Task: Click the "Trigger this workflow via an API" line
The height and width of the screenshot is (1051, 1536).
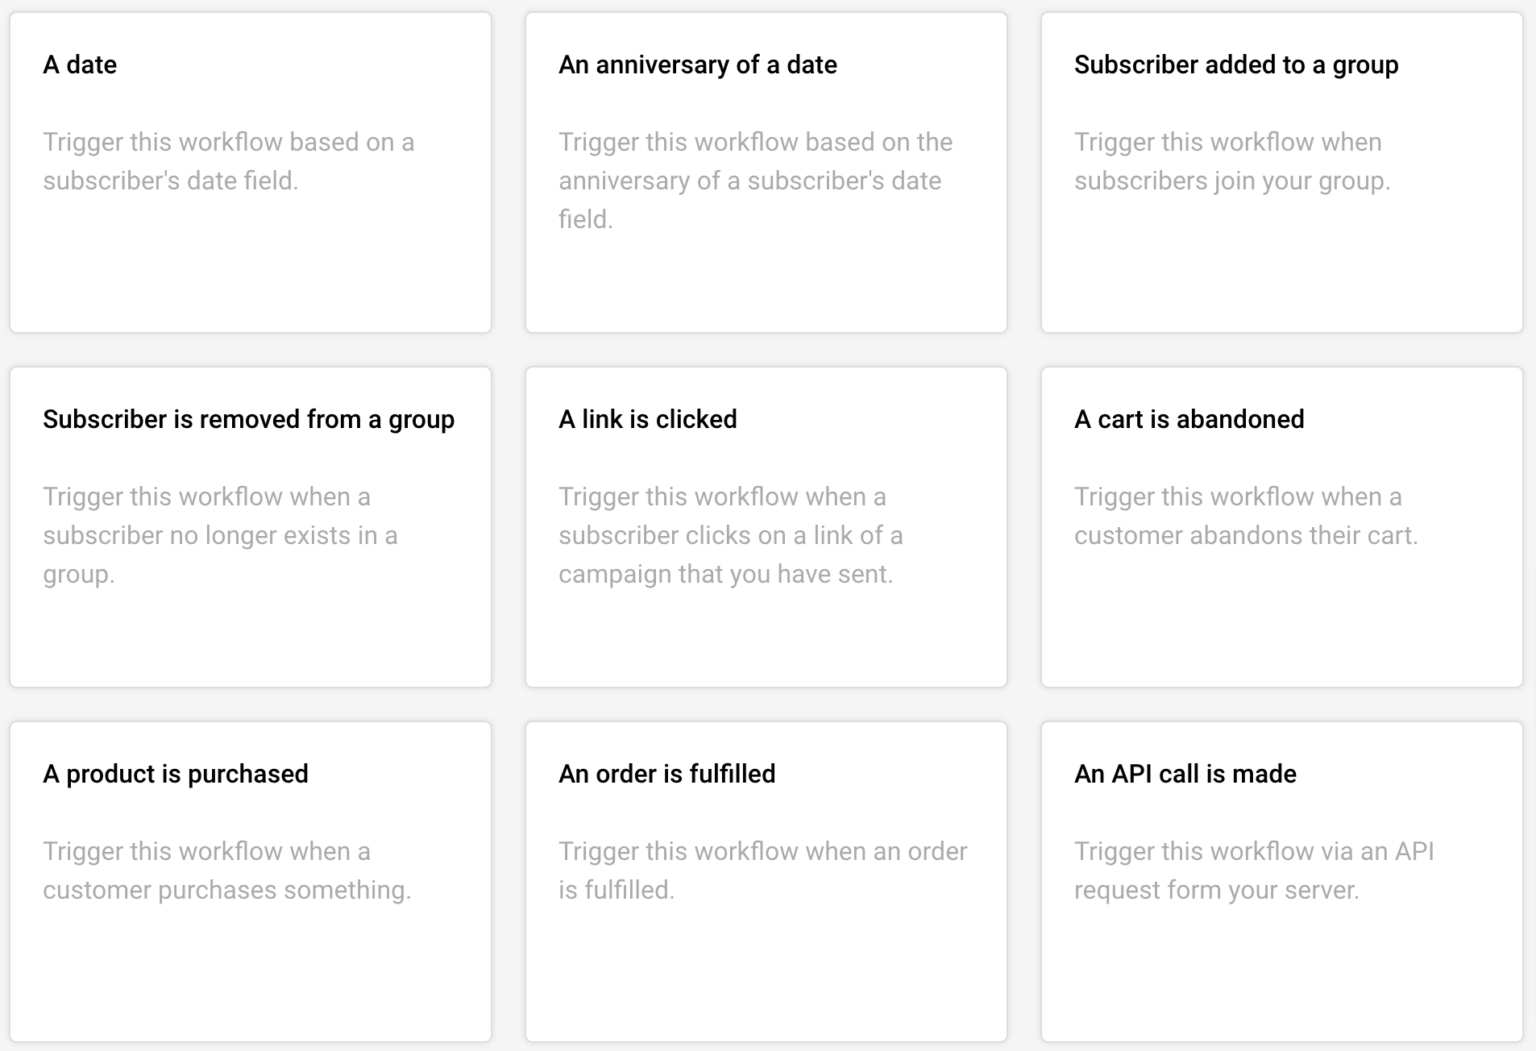Action: click(x=1254, y=851)
